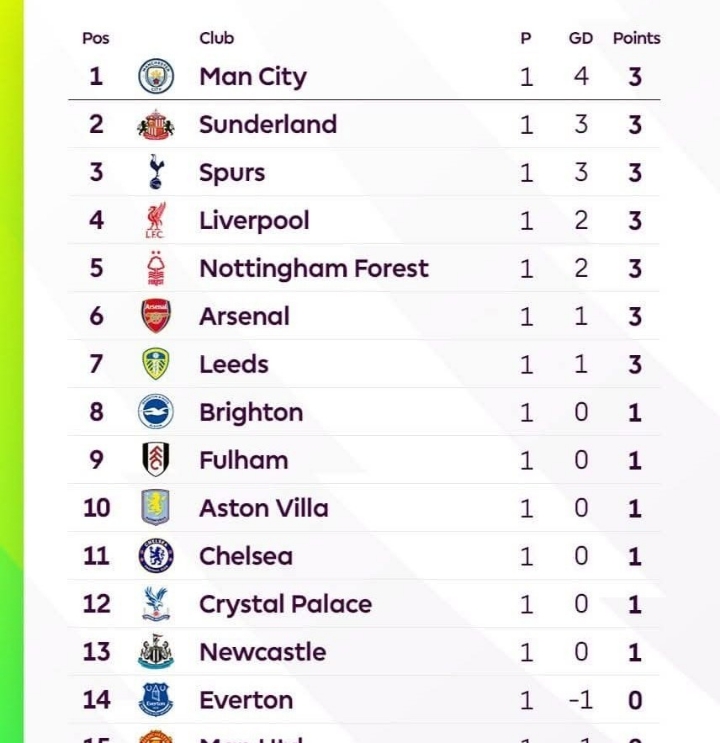
Task: Sort table by GD column header
Action: [581, 38]
